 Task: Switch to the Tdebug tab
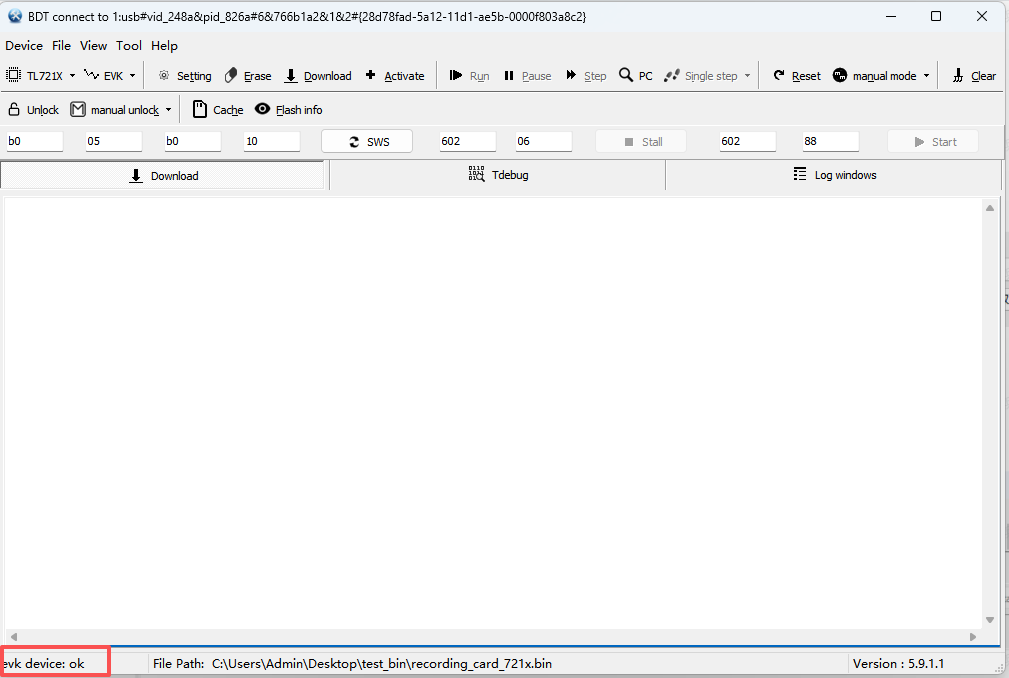point(497,175)
